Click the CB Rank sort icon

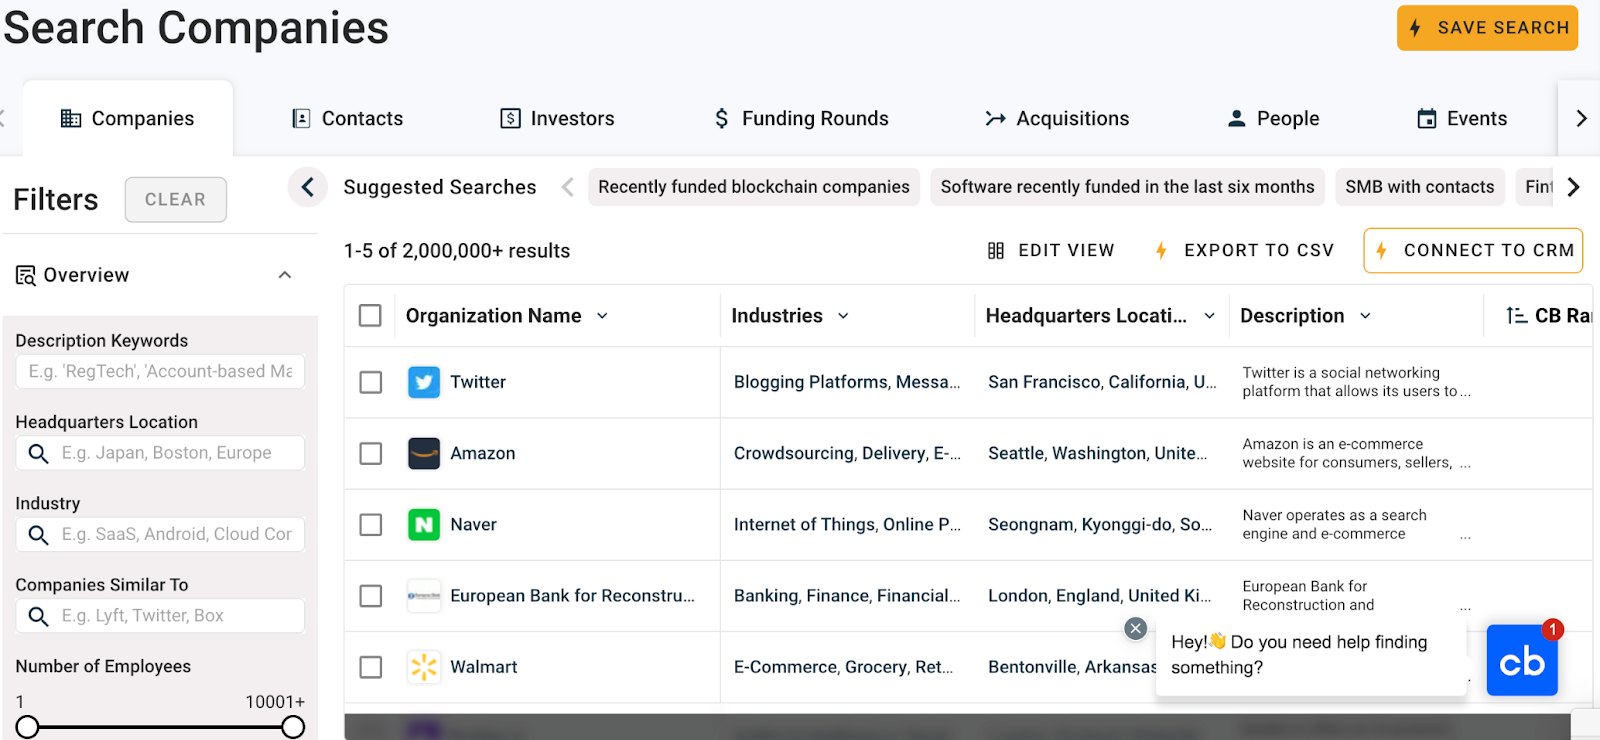[x=1516, y=316]
